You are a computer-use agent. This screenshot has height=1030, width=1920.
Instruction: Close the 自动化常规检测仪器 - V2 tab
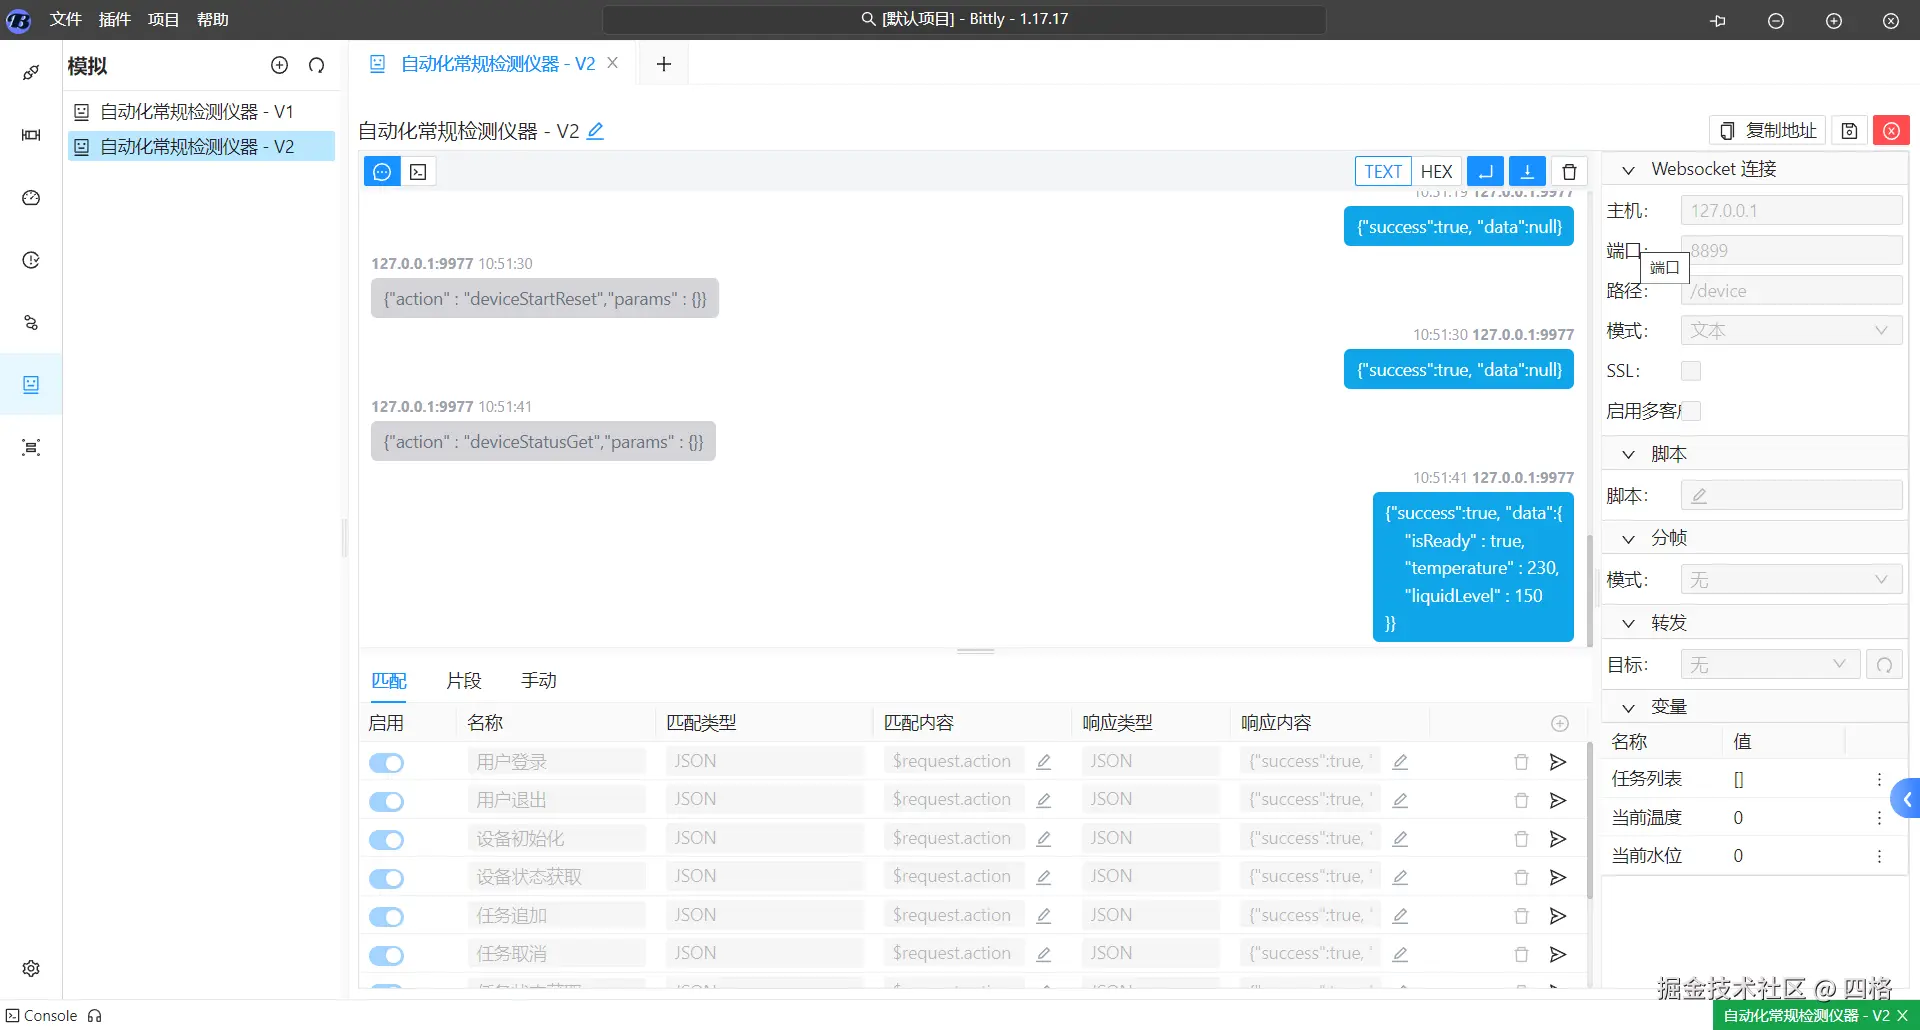coord(613,63)
